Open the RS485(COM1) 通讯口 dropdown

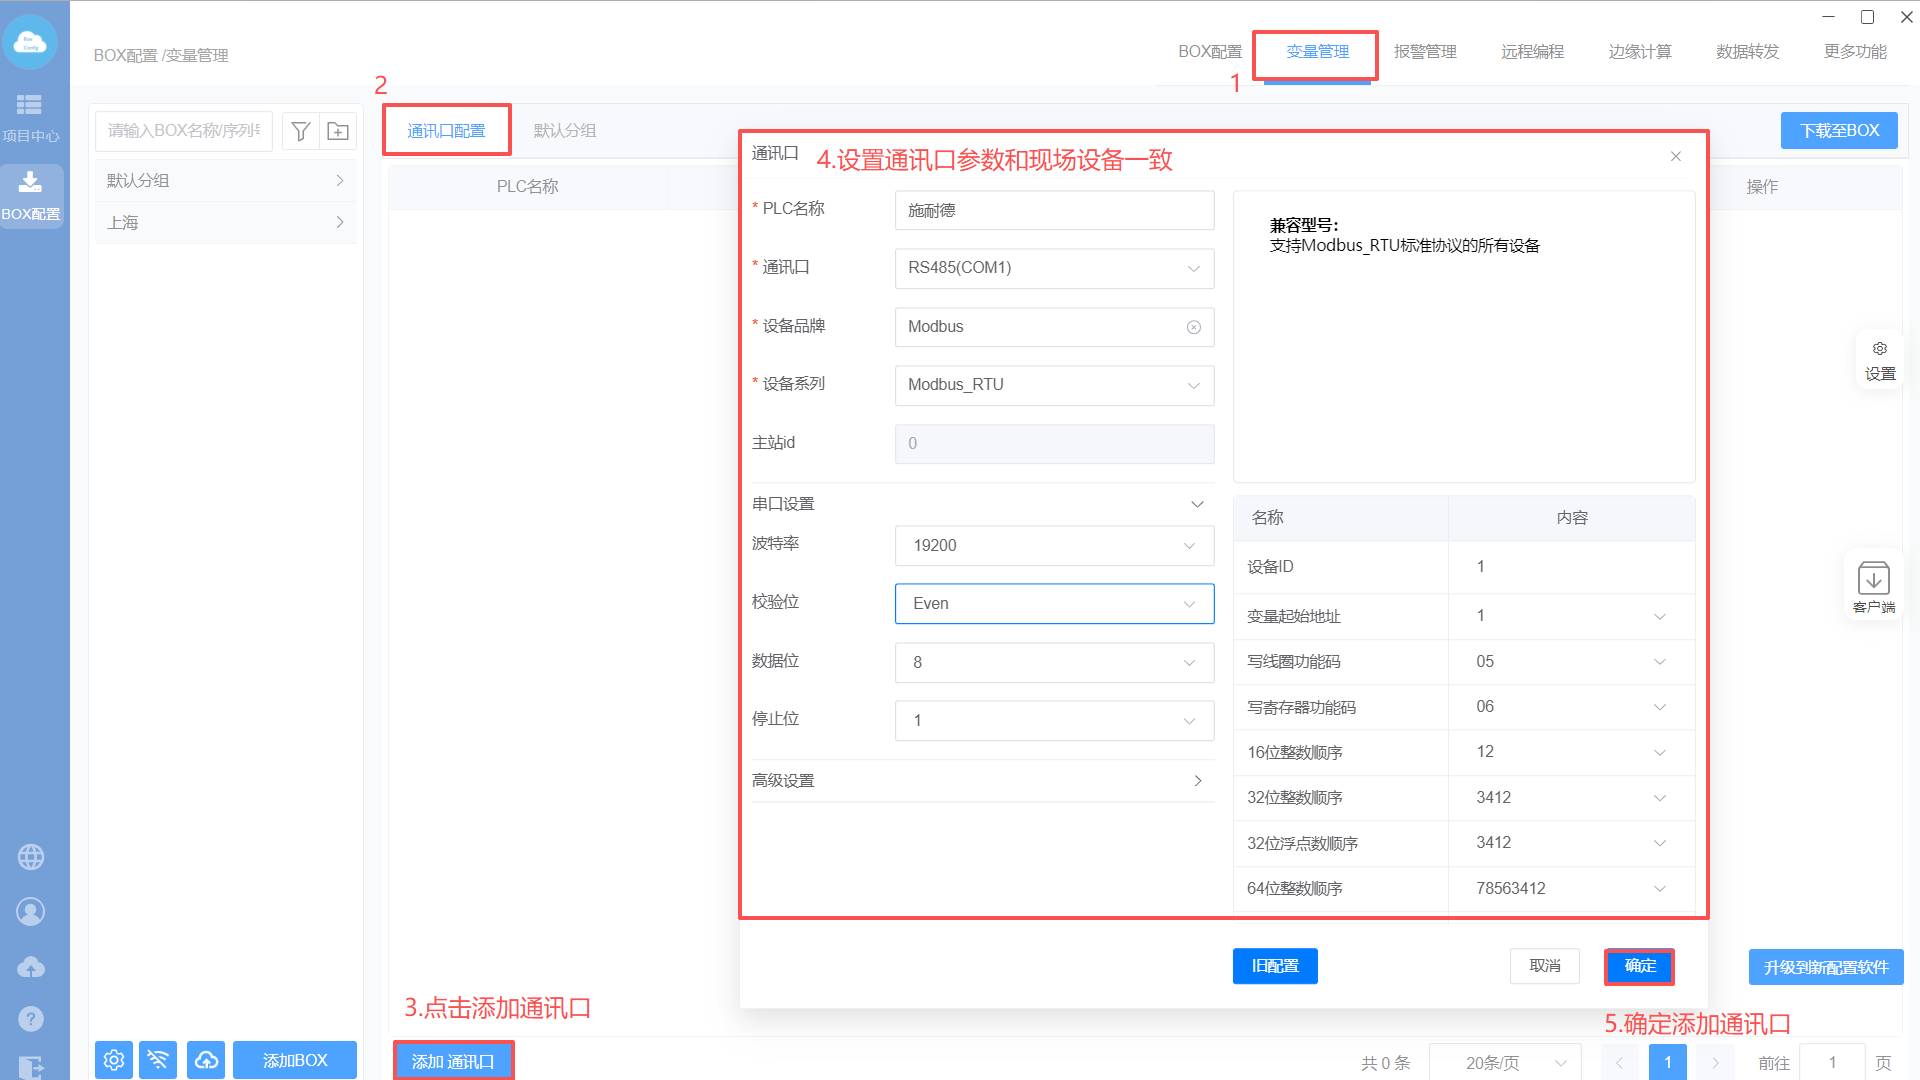tap(1054, 268)
